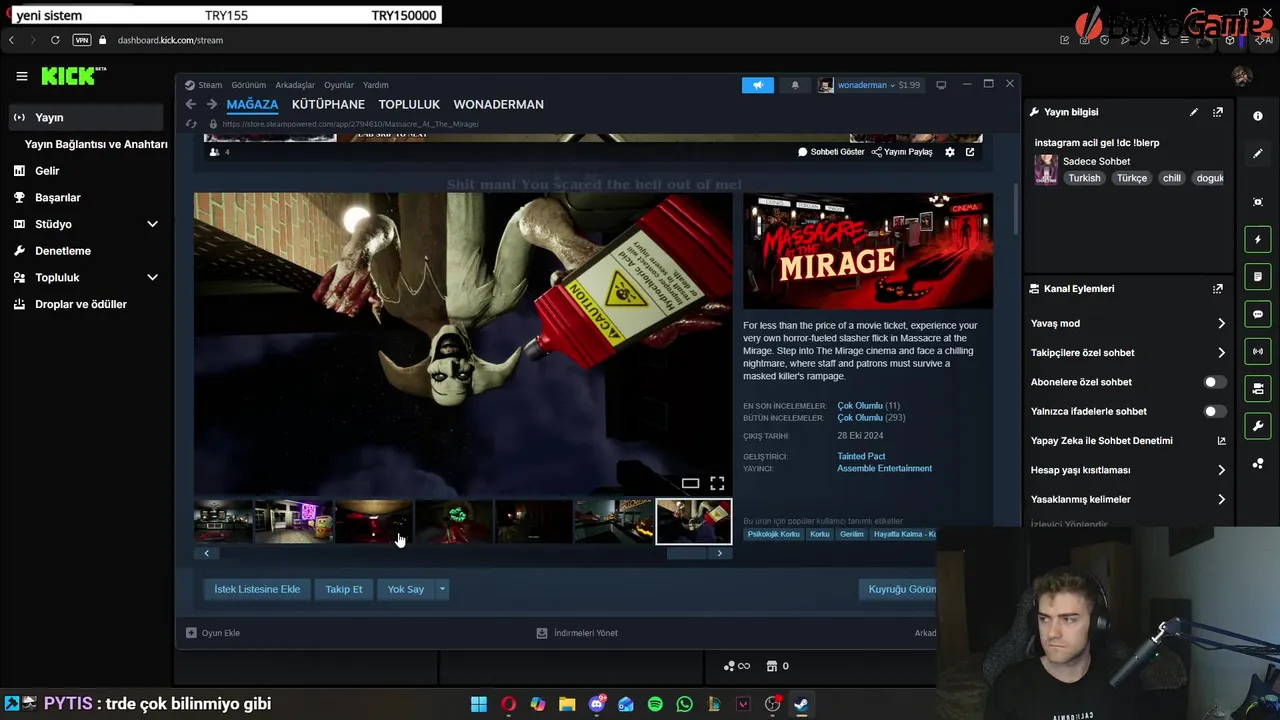Go back in Steam navigation
1280x720 pixels.
click(191, 104)
